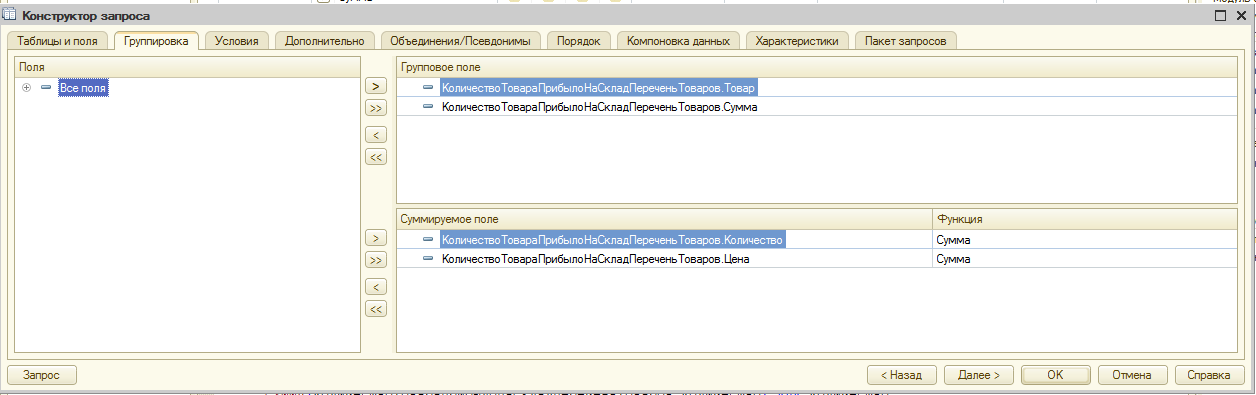Image resolution: width=1256 pixels, height=395 pixels.
Task: Click the icon of the .Цена summed field
Action: pos(428,259)
